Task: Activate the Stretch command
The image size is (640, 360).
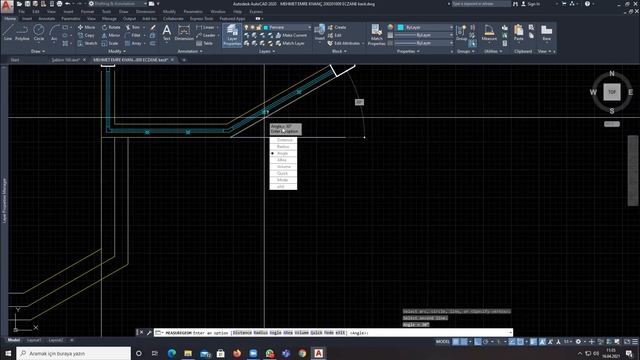Action: pyautogui.click(x=87, y=43)
